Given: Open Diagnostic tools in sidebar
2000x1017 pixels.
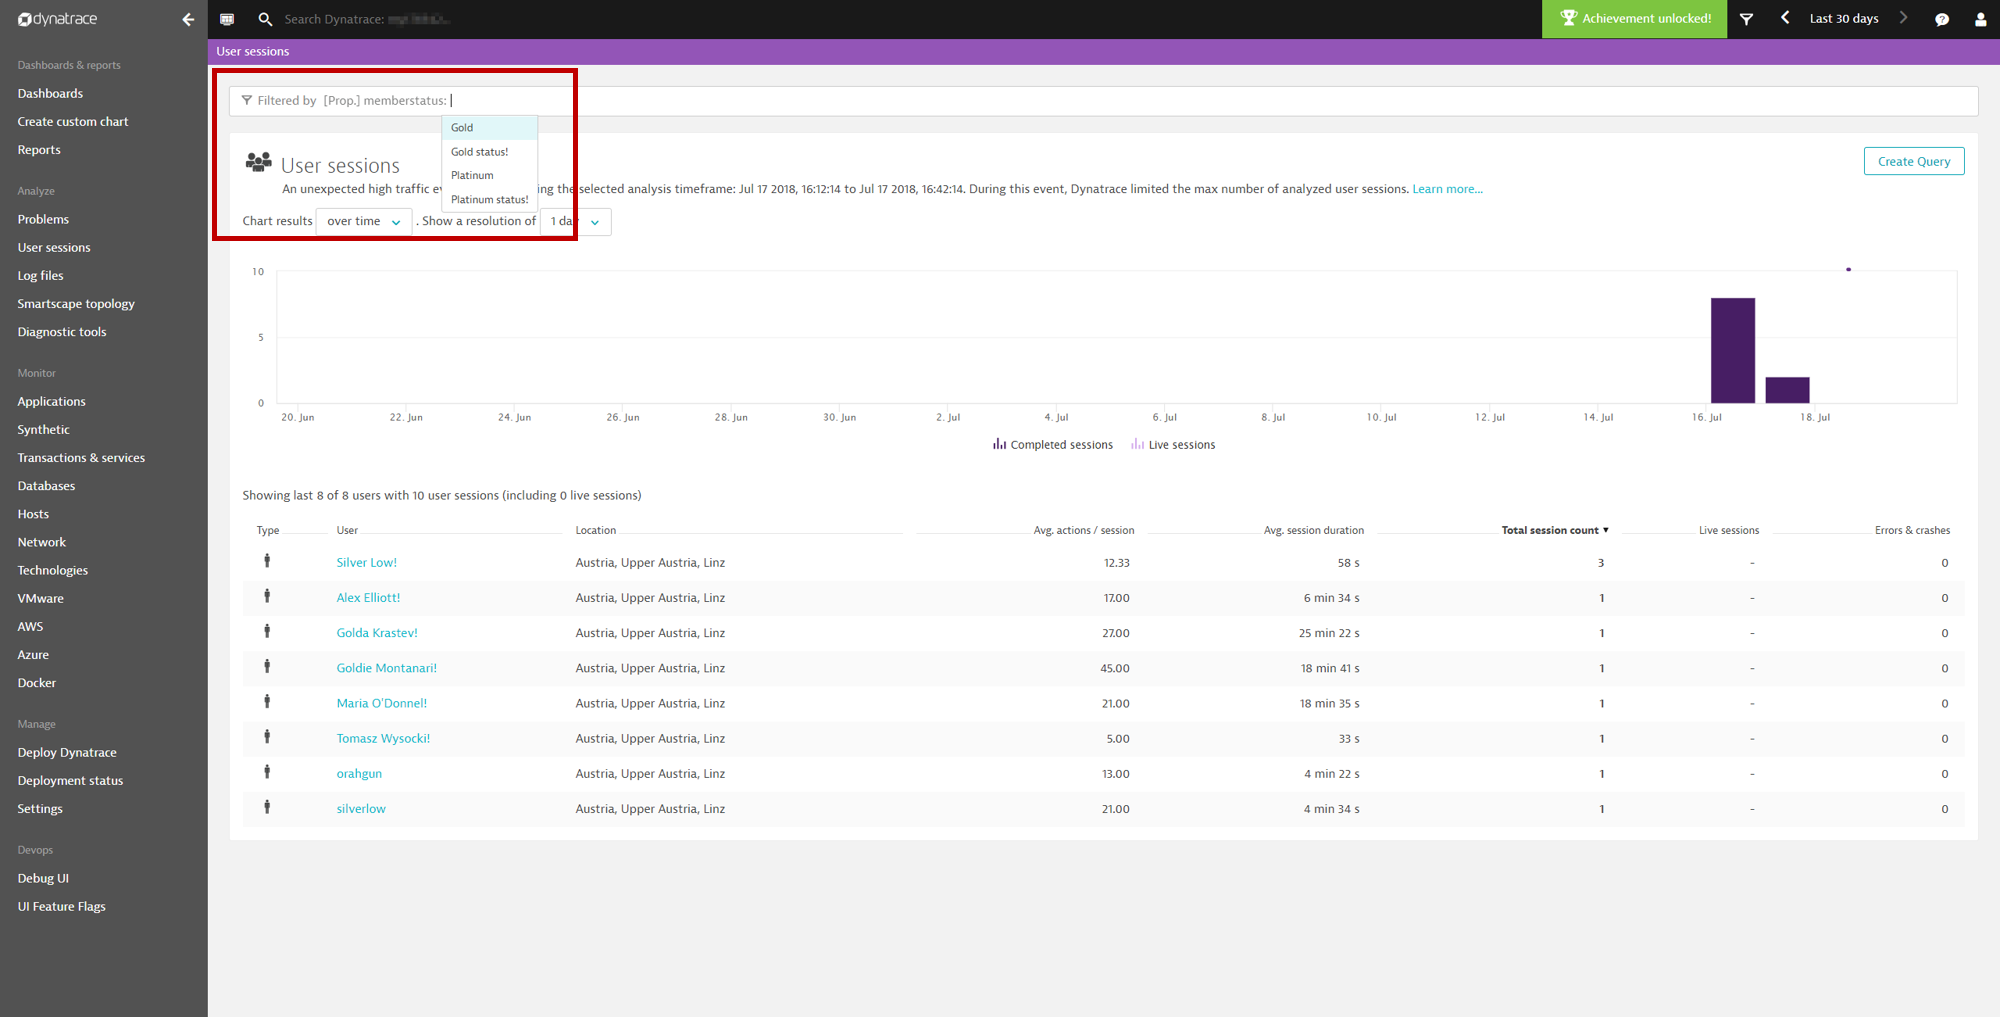Looking at the screenshot, I should pos(62,332).
